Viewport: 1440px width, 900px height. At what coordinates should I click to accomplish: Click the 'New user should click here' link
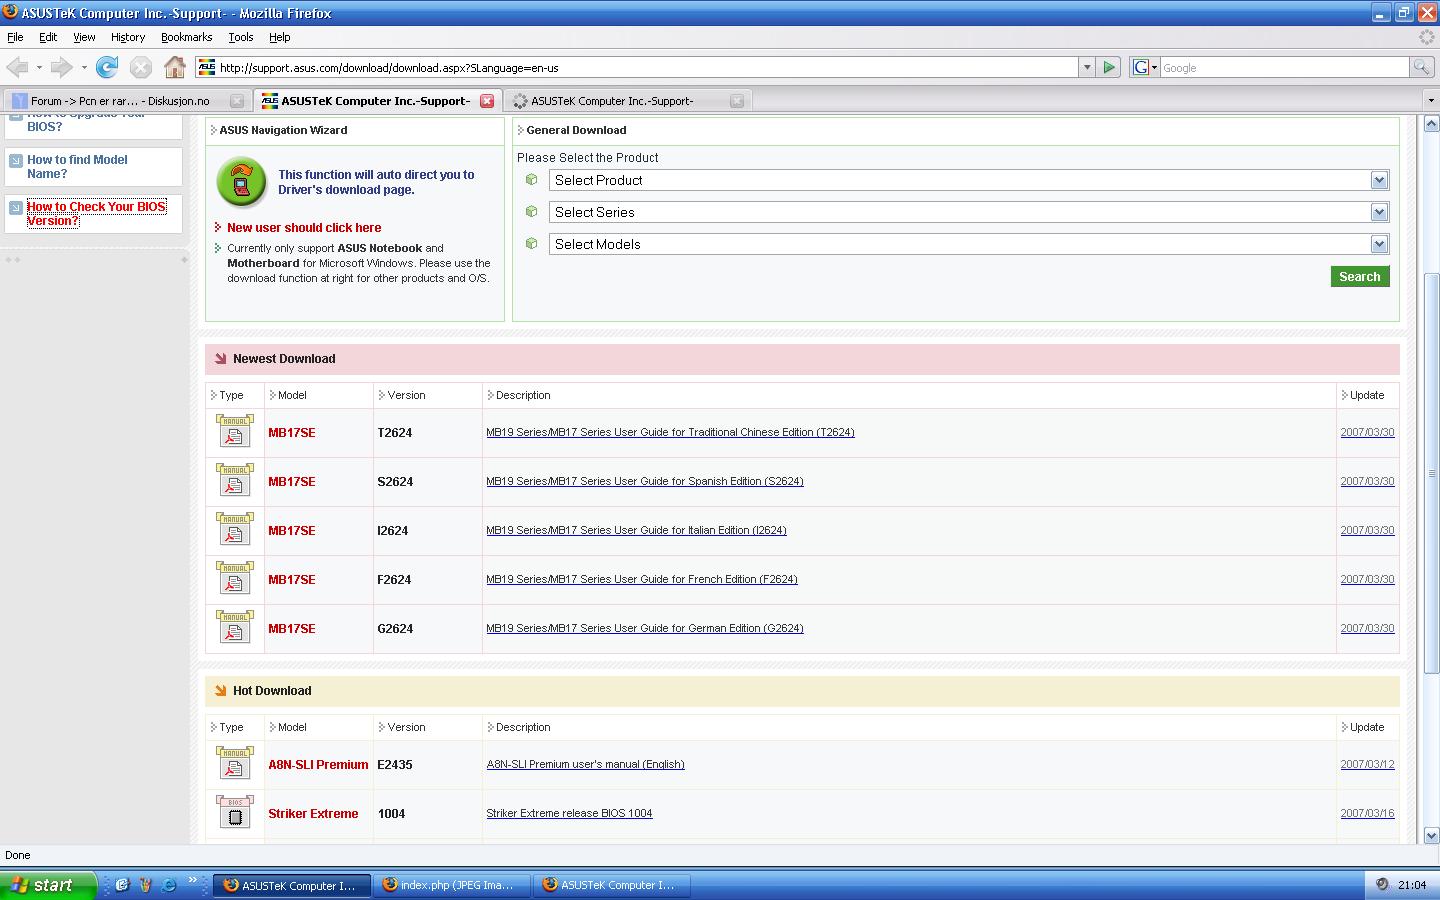pos(304,228)
